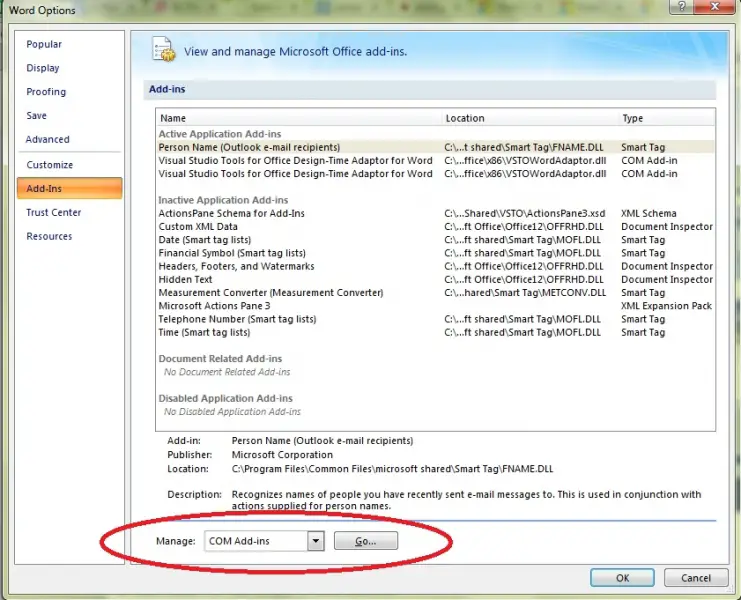Select Measurement Converter add-in row
741x600 pixels.
click(435, 293)
